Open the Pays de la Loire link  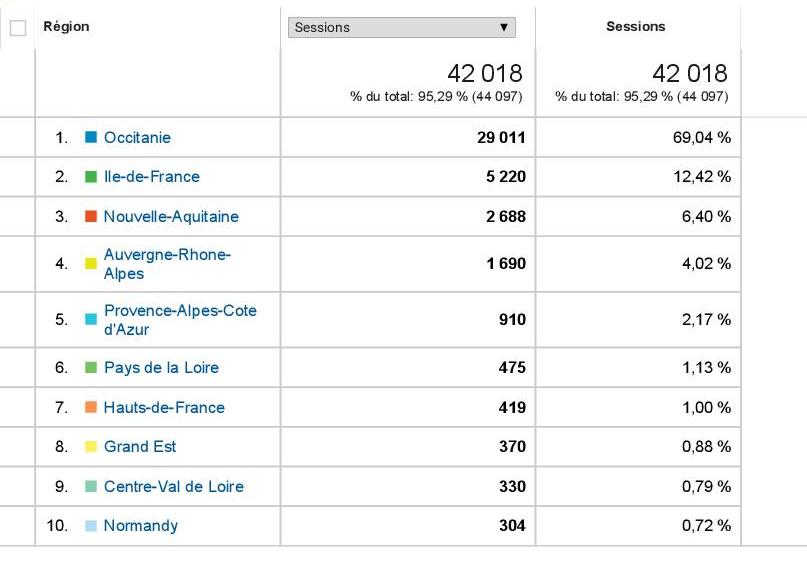[161, 368]
